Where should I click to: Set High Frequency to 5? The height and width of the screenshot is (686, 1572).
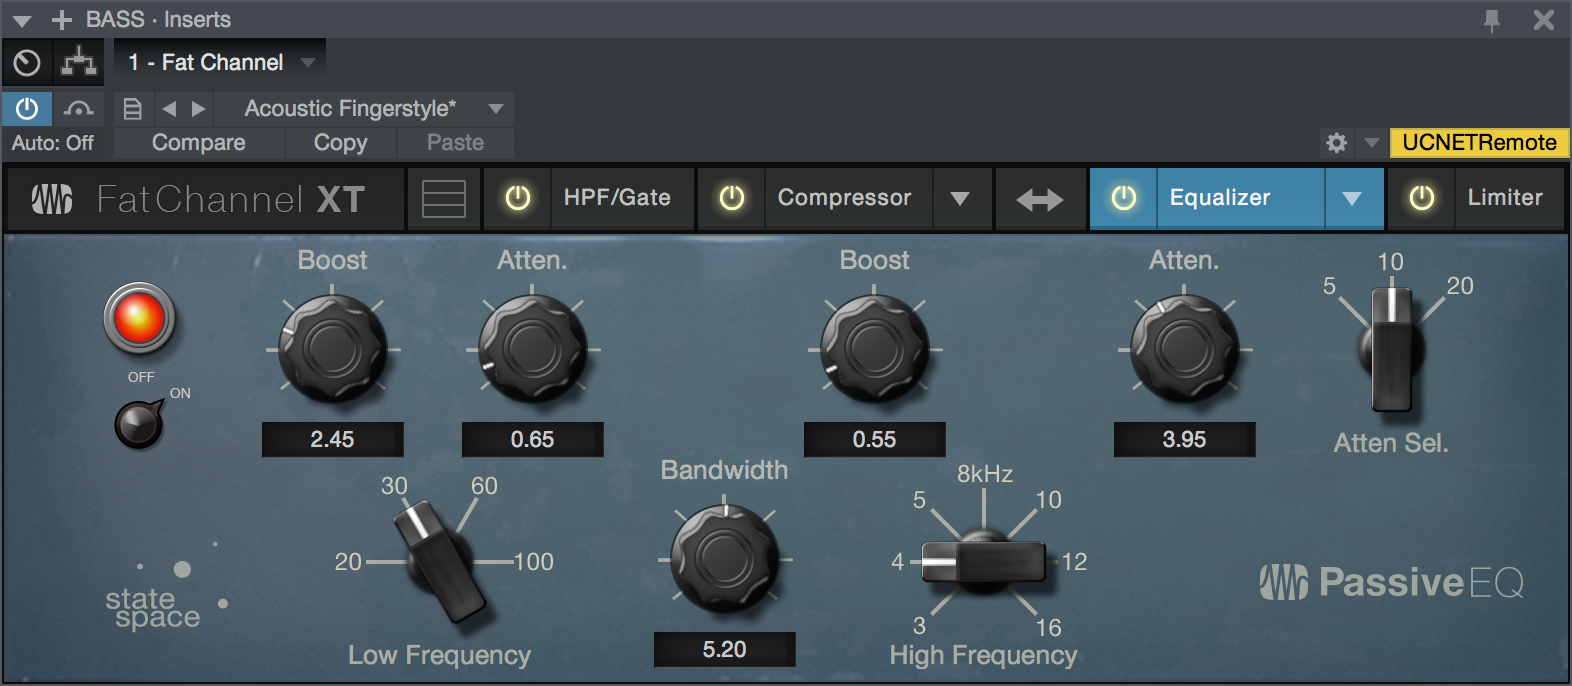919,500
